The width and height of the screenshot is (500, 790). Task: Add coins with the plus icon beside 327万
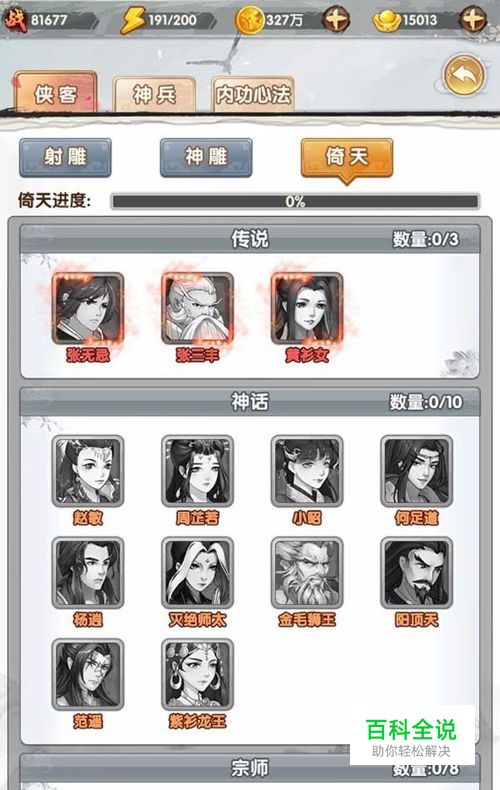point(336,20)
